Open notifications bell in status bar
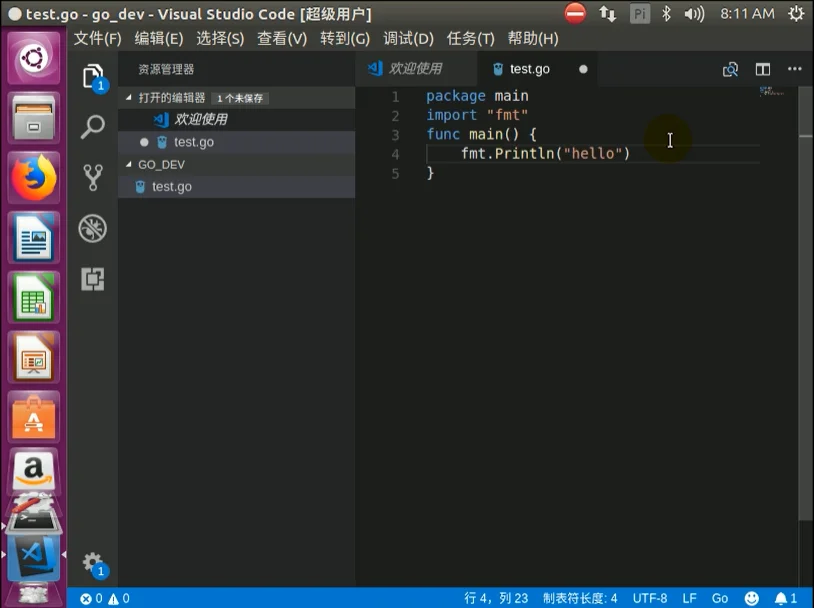 click(x=785, y=599)
